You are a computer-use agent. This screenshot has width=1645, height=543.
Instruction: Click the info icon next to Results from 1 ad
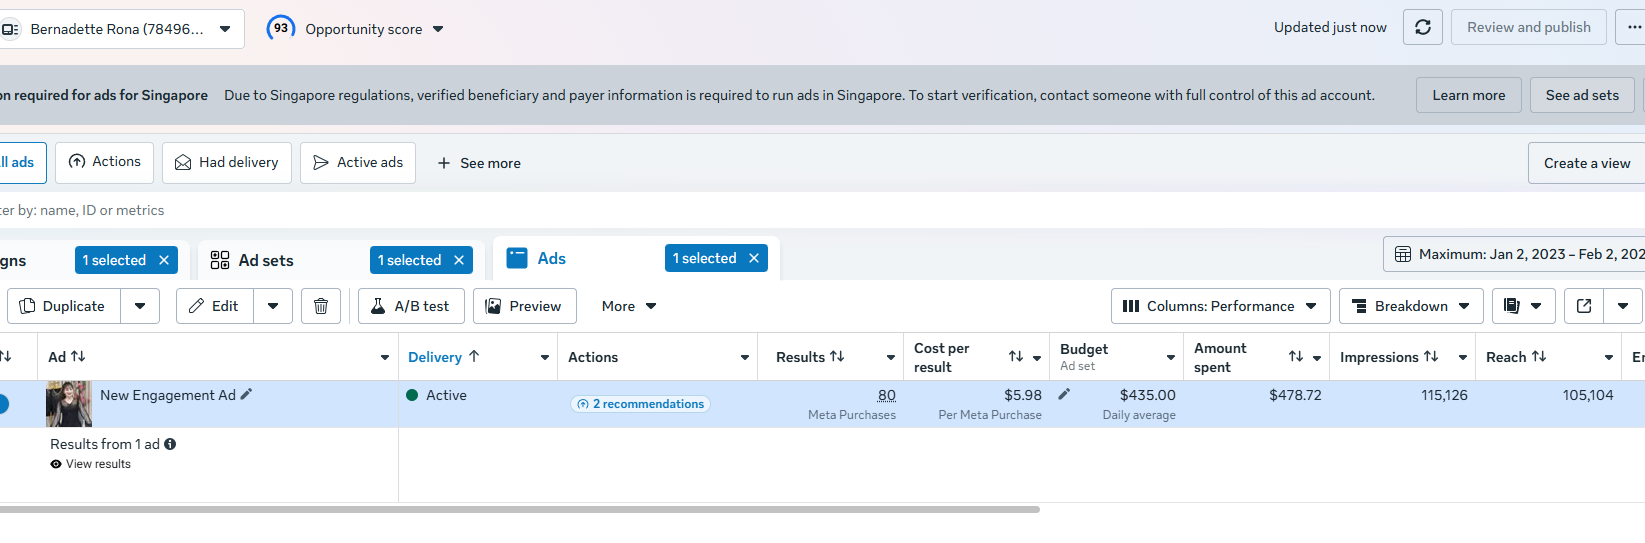pos(170,444)
